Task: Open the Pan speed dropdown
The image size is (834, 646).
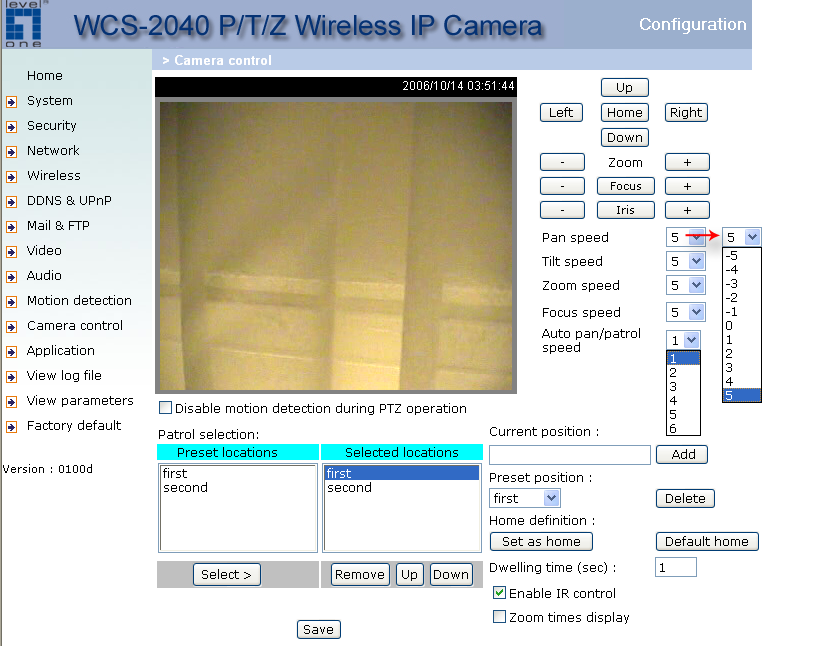Action: (686, 237)
